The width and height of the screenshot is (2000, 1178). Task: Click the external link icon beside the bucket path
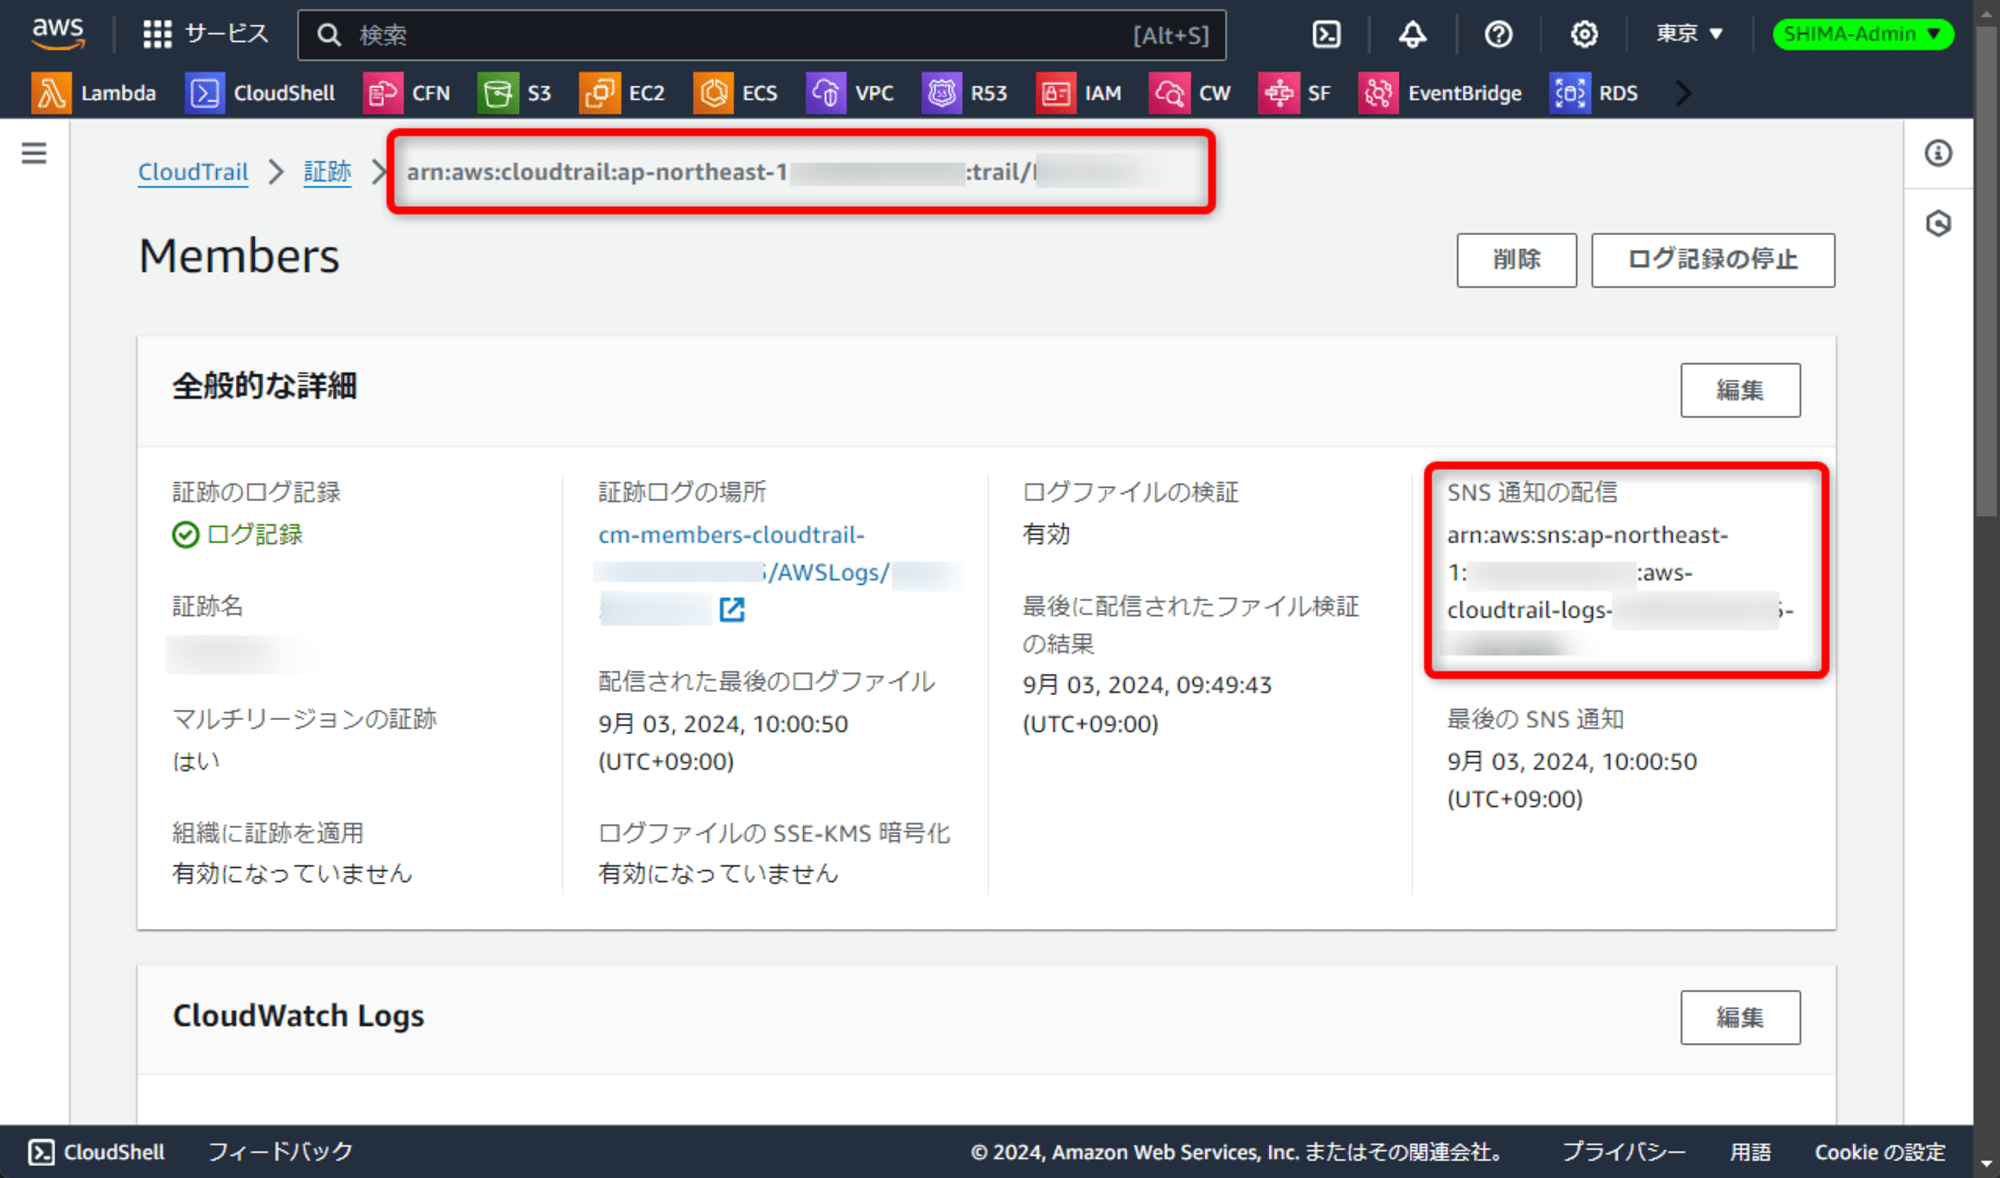click(732, 609)
